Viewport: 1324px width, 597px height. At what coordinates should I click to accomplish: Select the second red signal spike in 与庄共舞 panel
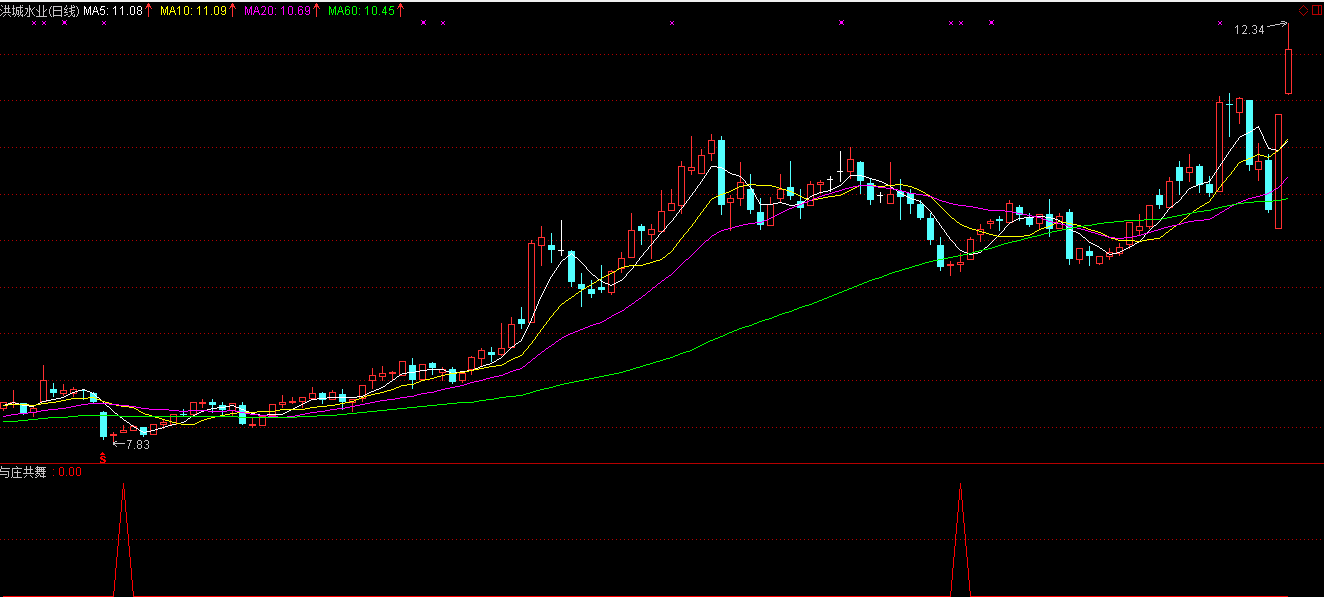point(961,540)
